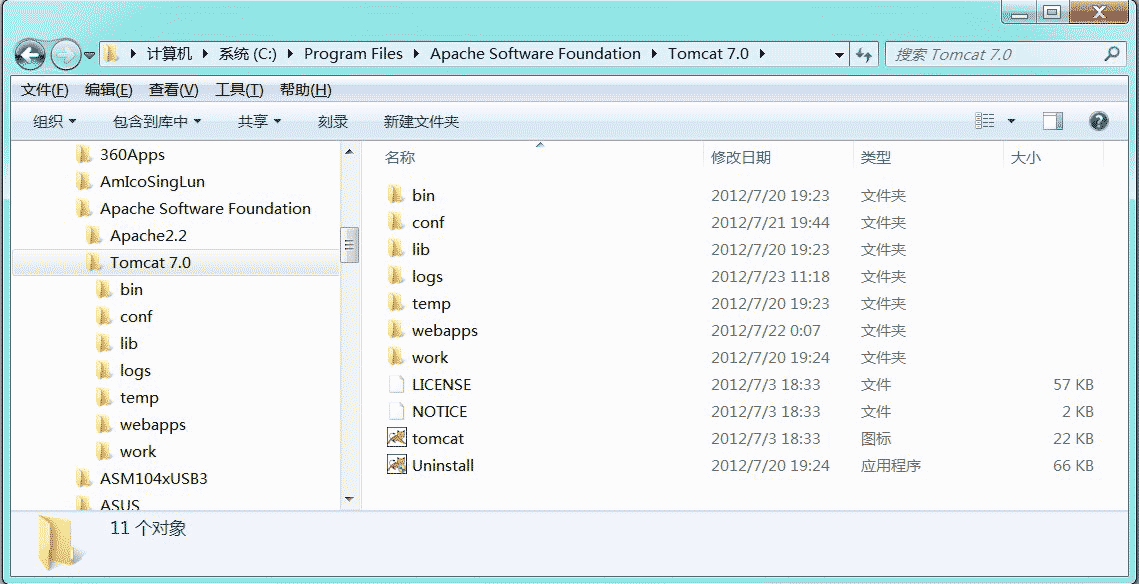Screen dimensions: 1139x584
Task: Select the logs folder icon in file list
Action: (x=396, y=276)
